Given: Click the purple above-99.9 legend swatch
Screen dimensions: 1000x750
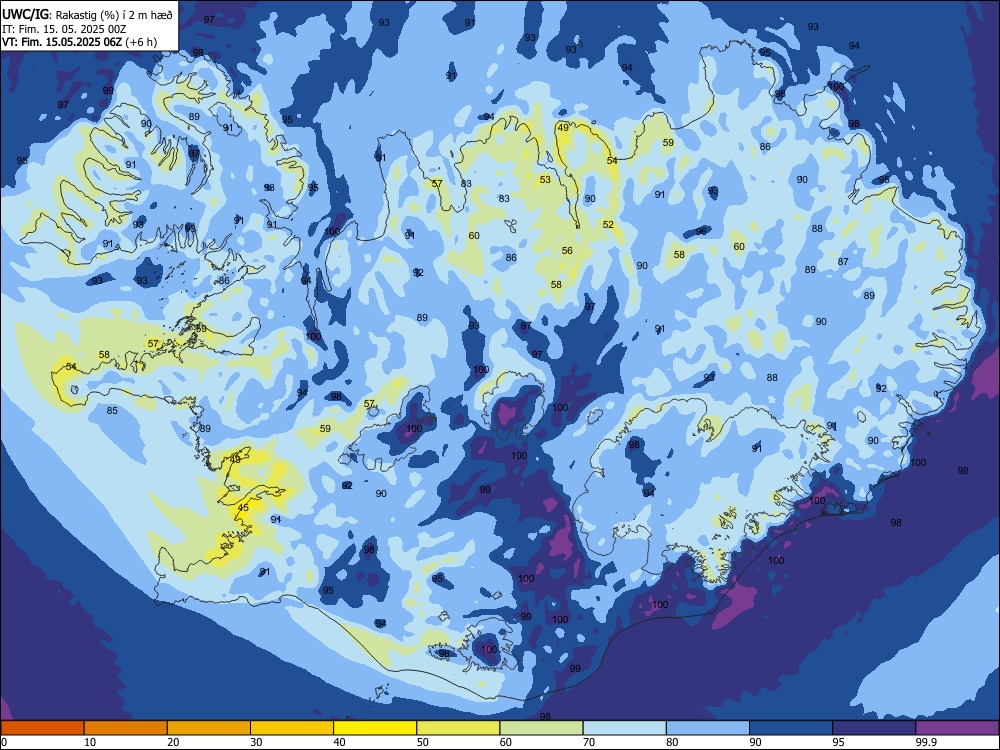Looking at the screenshot, I should pos(957,728).
